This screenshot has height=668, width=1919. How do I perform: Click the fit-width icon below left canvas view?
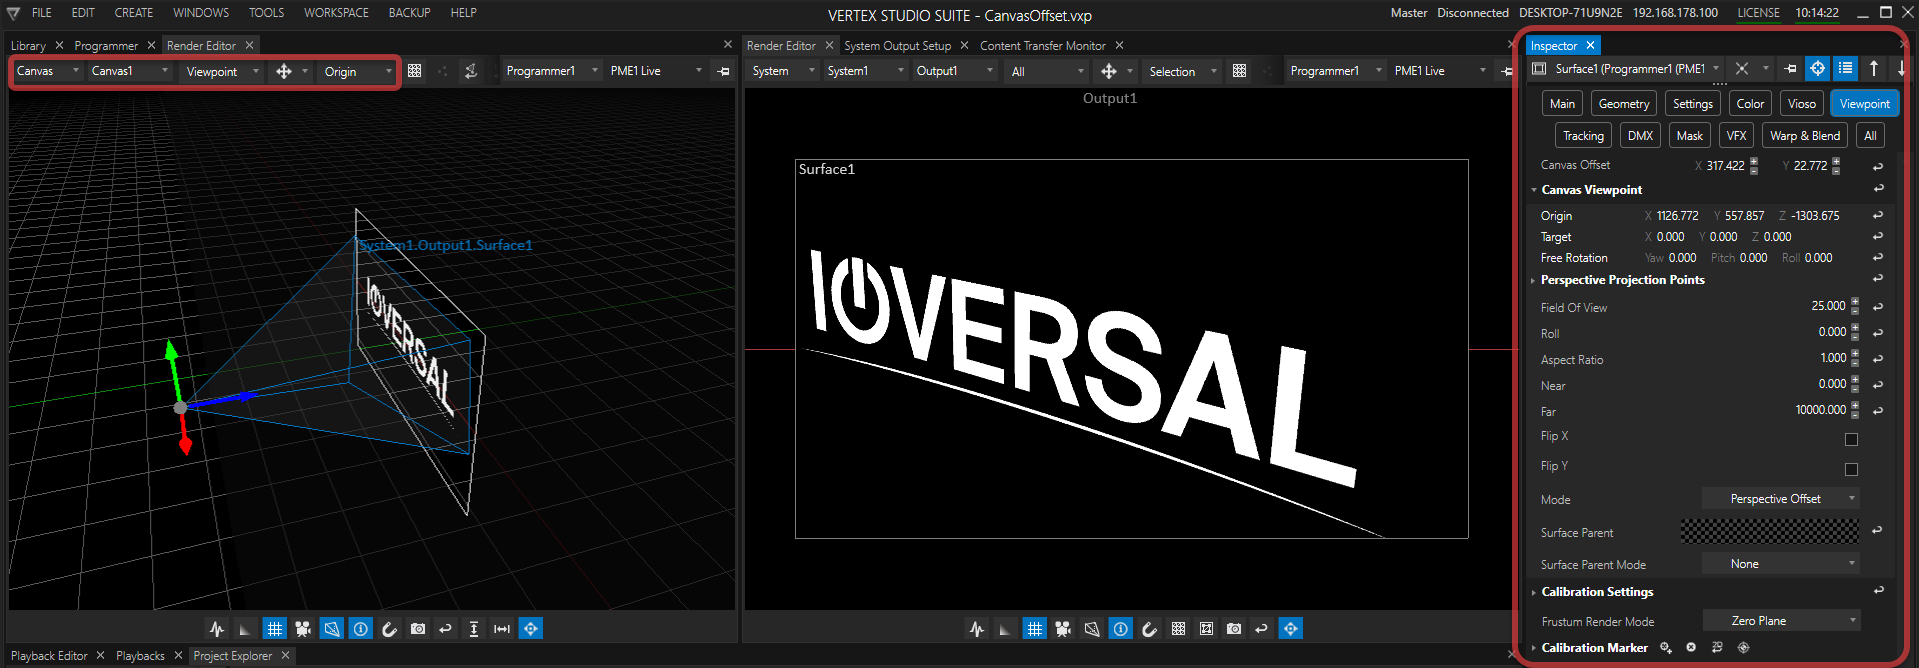pyautogui.click(x=502, y=629)
